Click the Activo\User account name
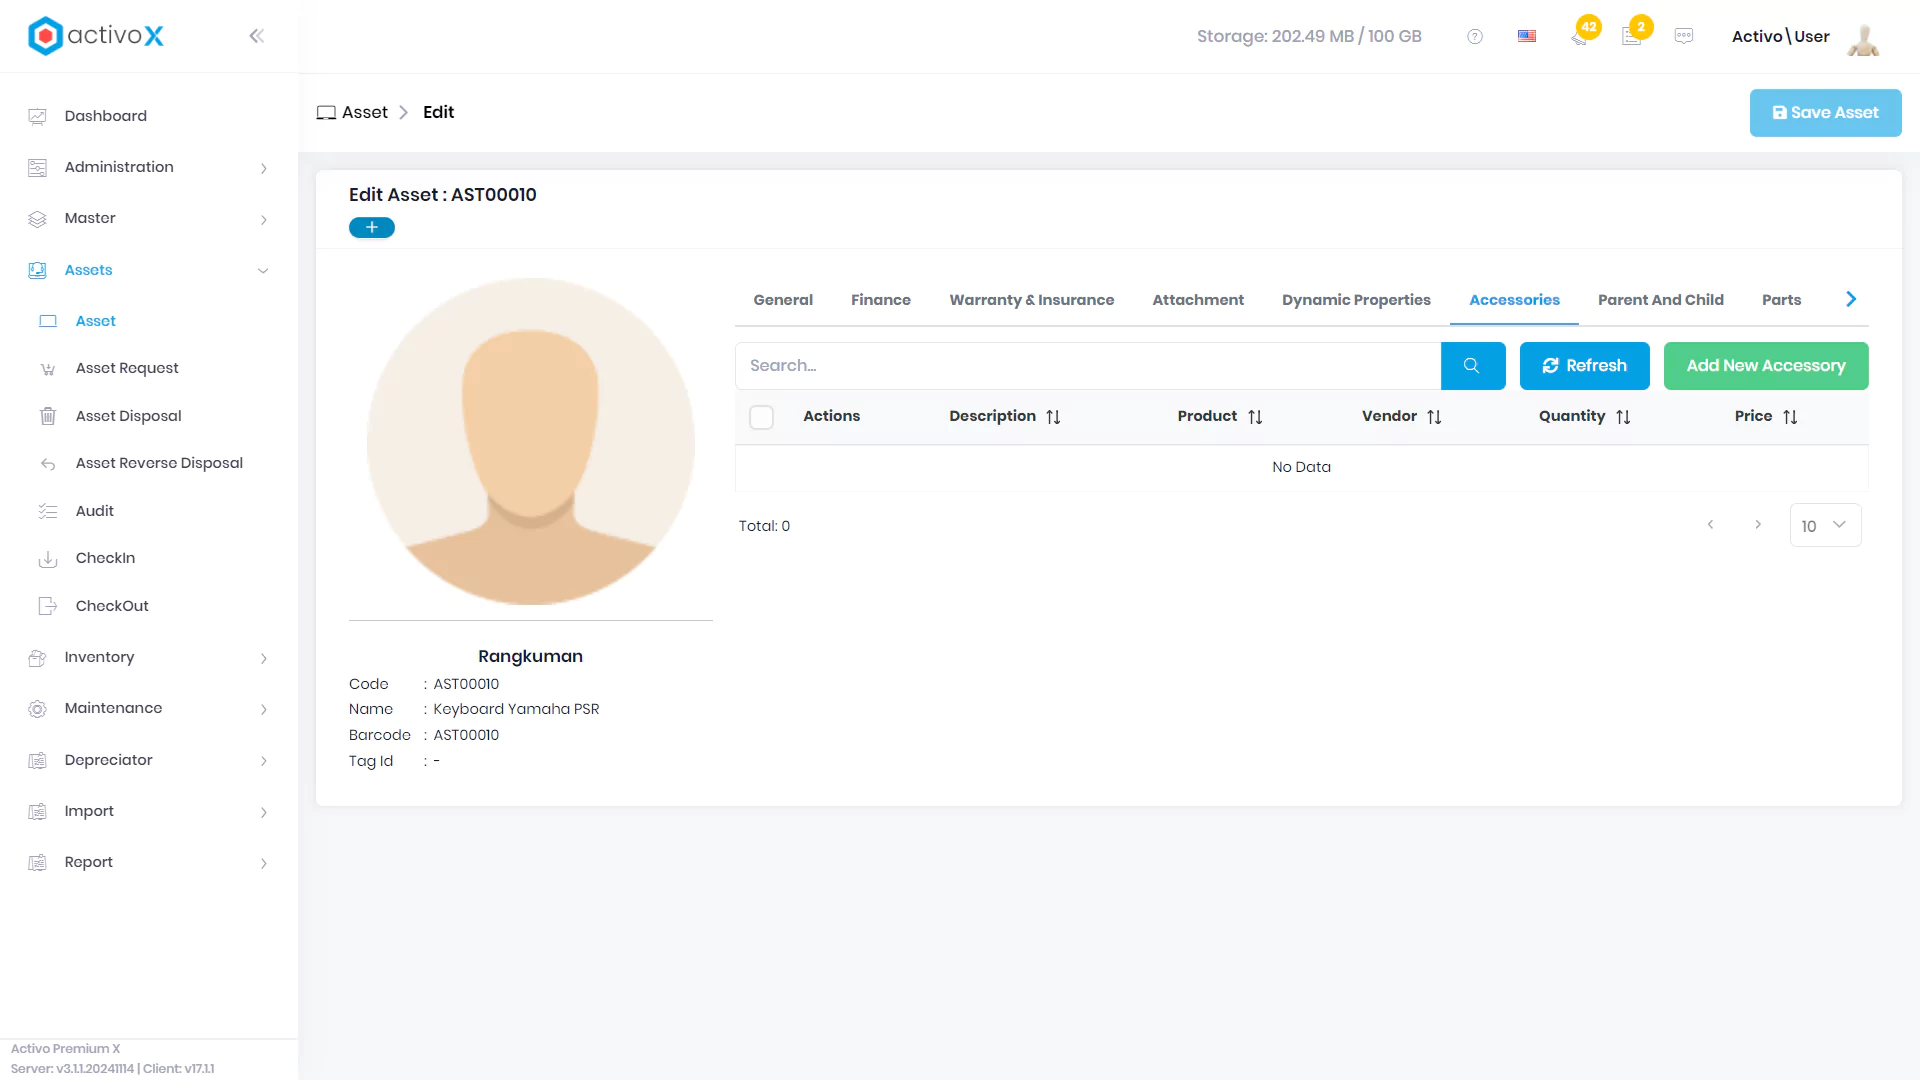This screenshot has width=1920, height=1080. [x=1780, y=37]
